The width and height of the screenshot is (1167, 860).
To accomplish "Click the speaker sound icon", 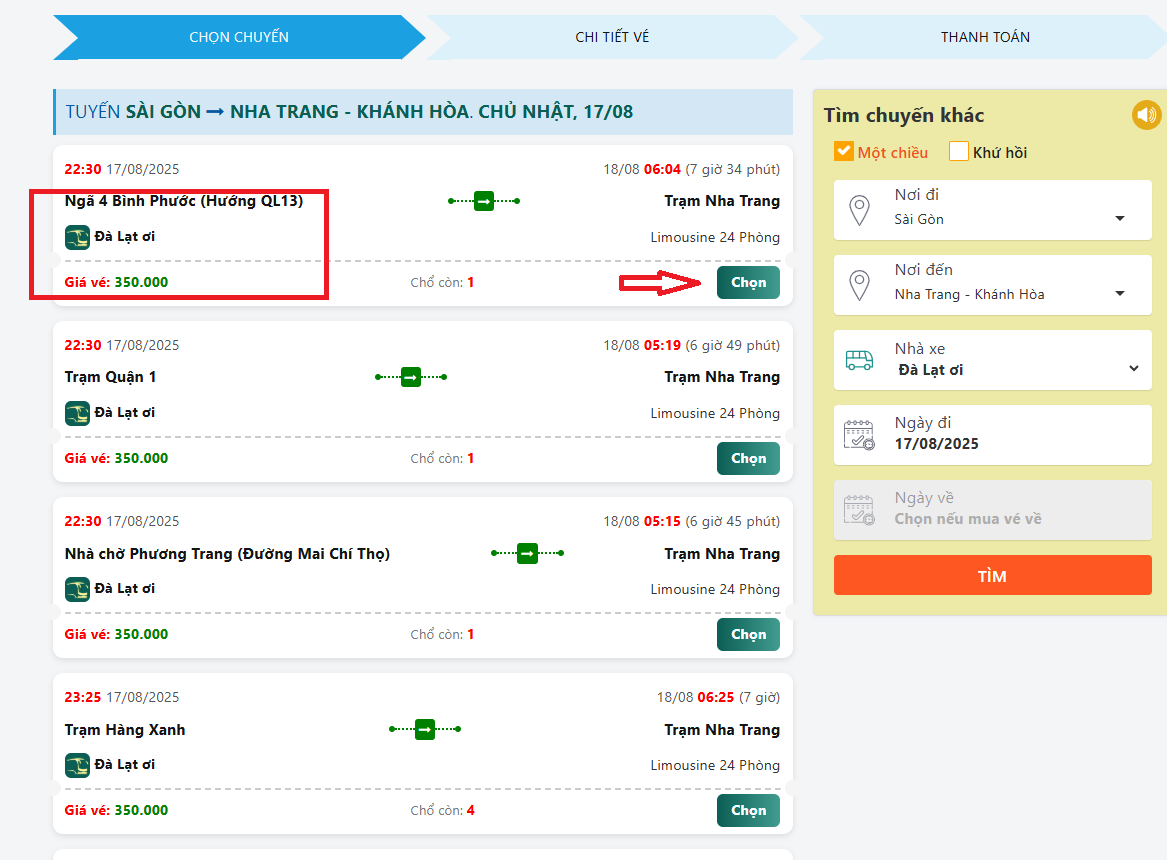I will click(x=1146, y=115).
